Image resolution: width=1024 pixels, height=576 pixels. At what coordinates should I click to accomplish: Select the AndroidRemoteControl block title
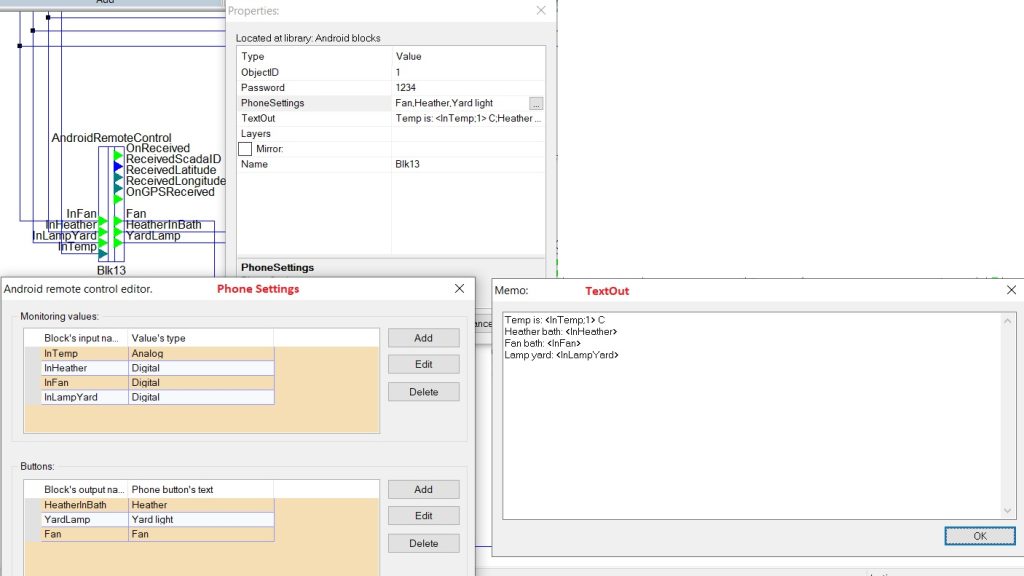(112, 138)
